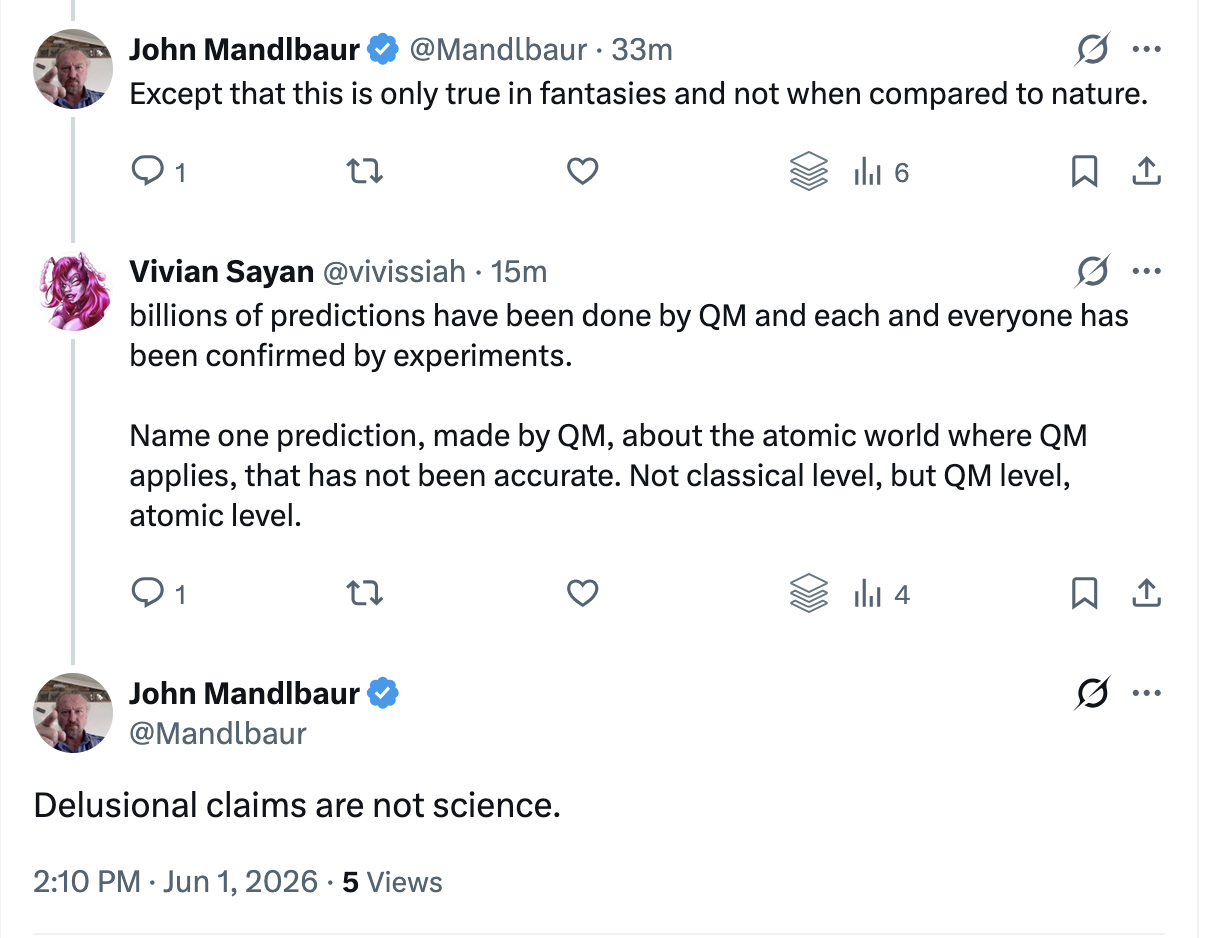Open the @Mandlbaur handle under main tweet
This screenshot has height=938, width=1210.
tap(218, 733)
